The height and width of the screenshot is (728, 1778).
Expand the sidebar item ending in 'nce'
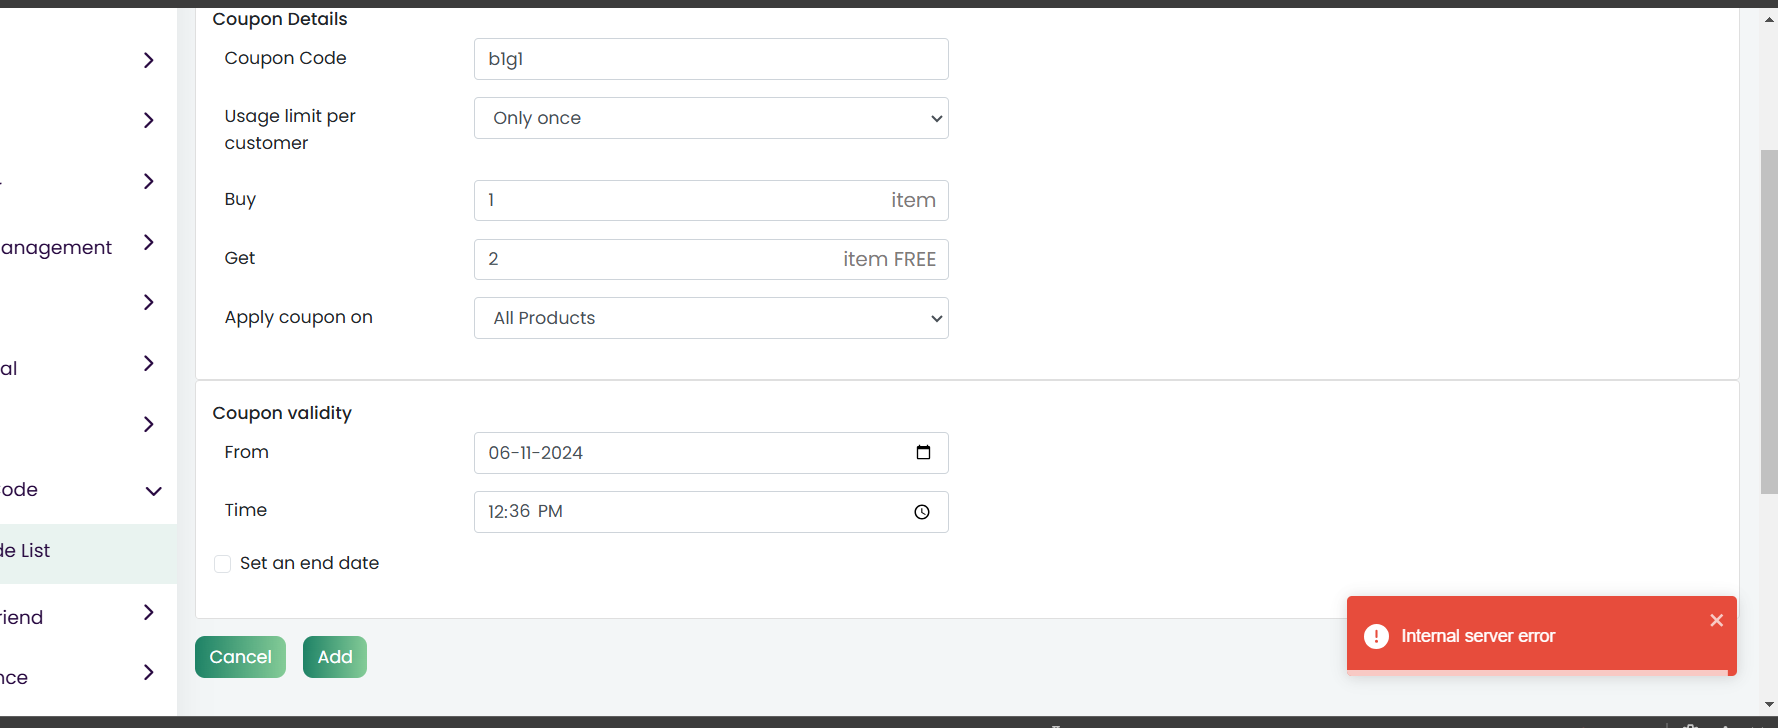coord(148,672)
